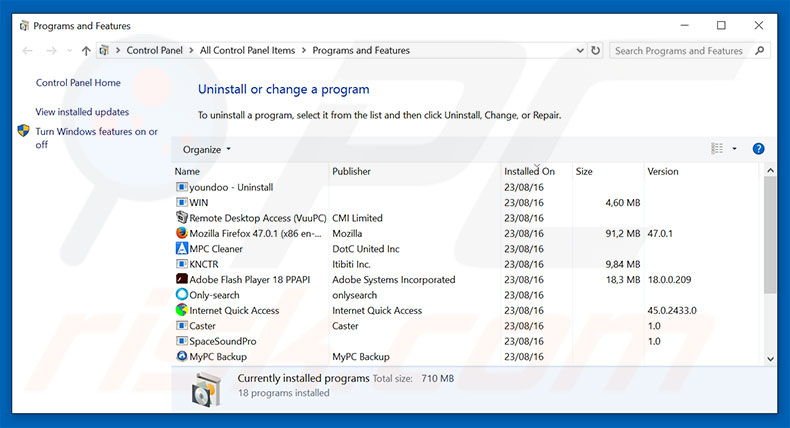
Task: Click the scrollbar up arrow
Action: pos(770,171)
